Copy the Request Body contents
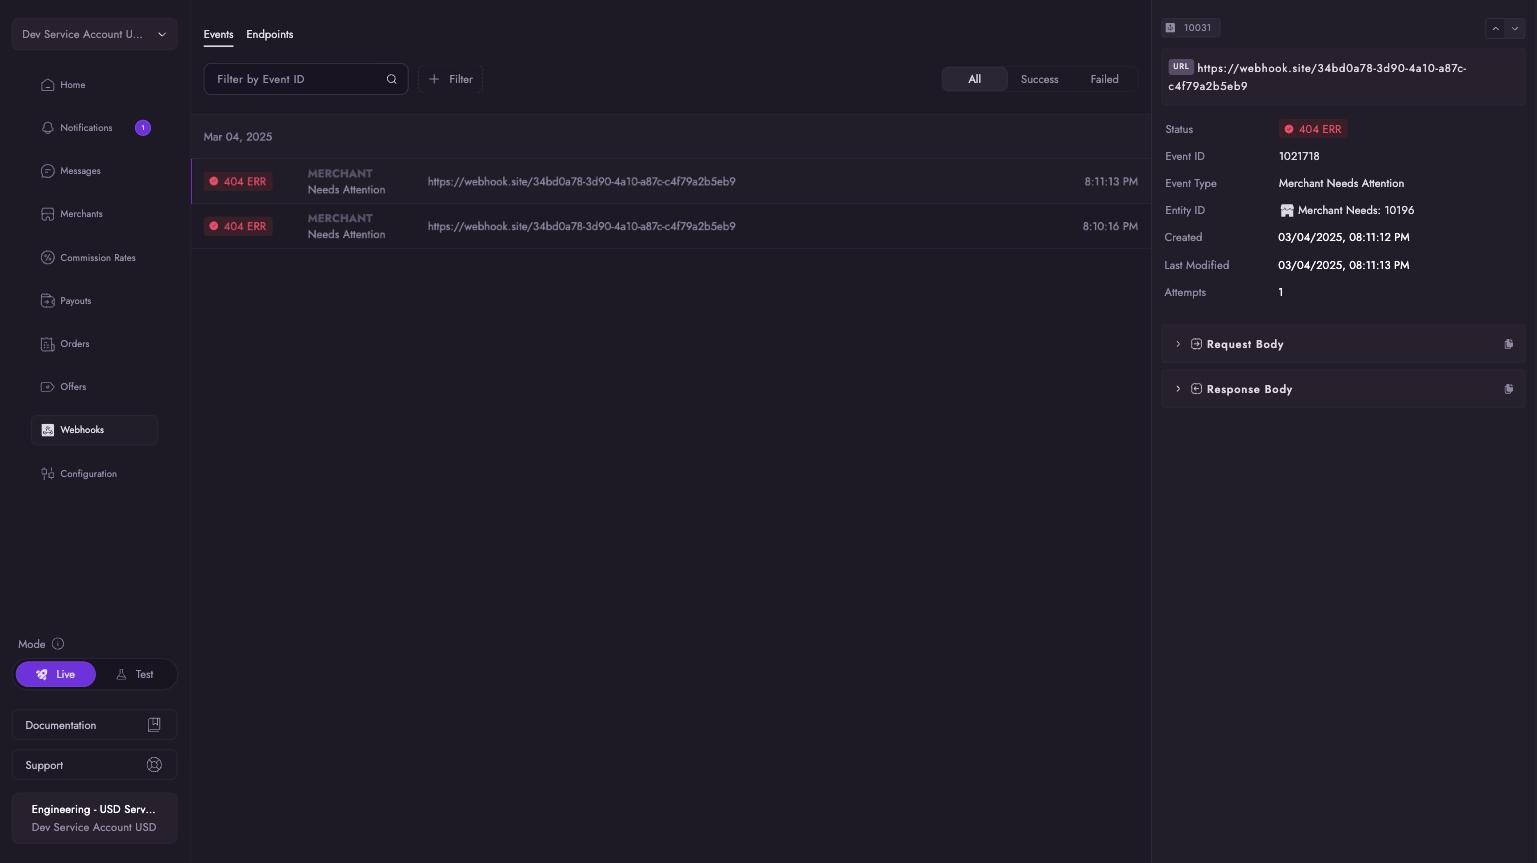This screenshot has width=1537, height=863. coord(1508,344)
